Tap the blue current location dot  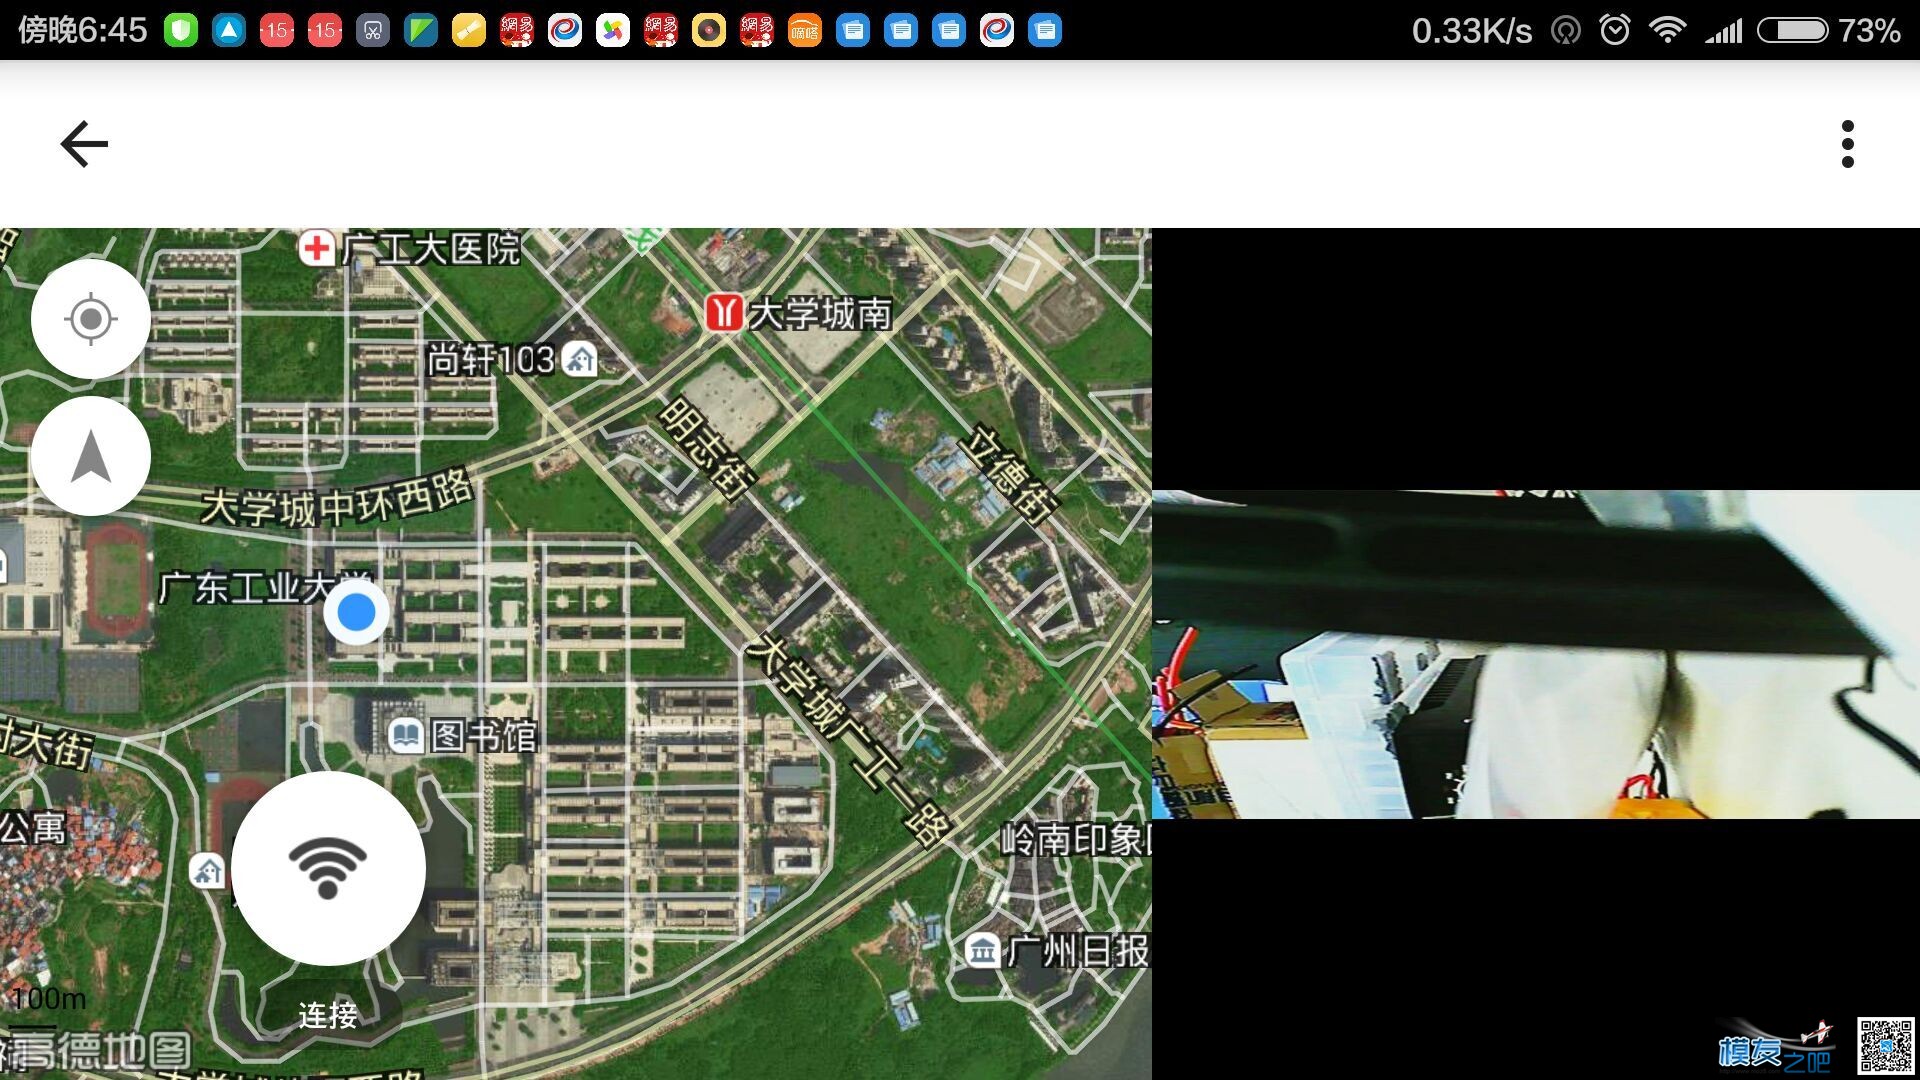(x=356, y=612)
